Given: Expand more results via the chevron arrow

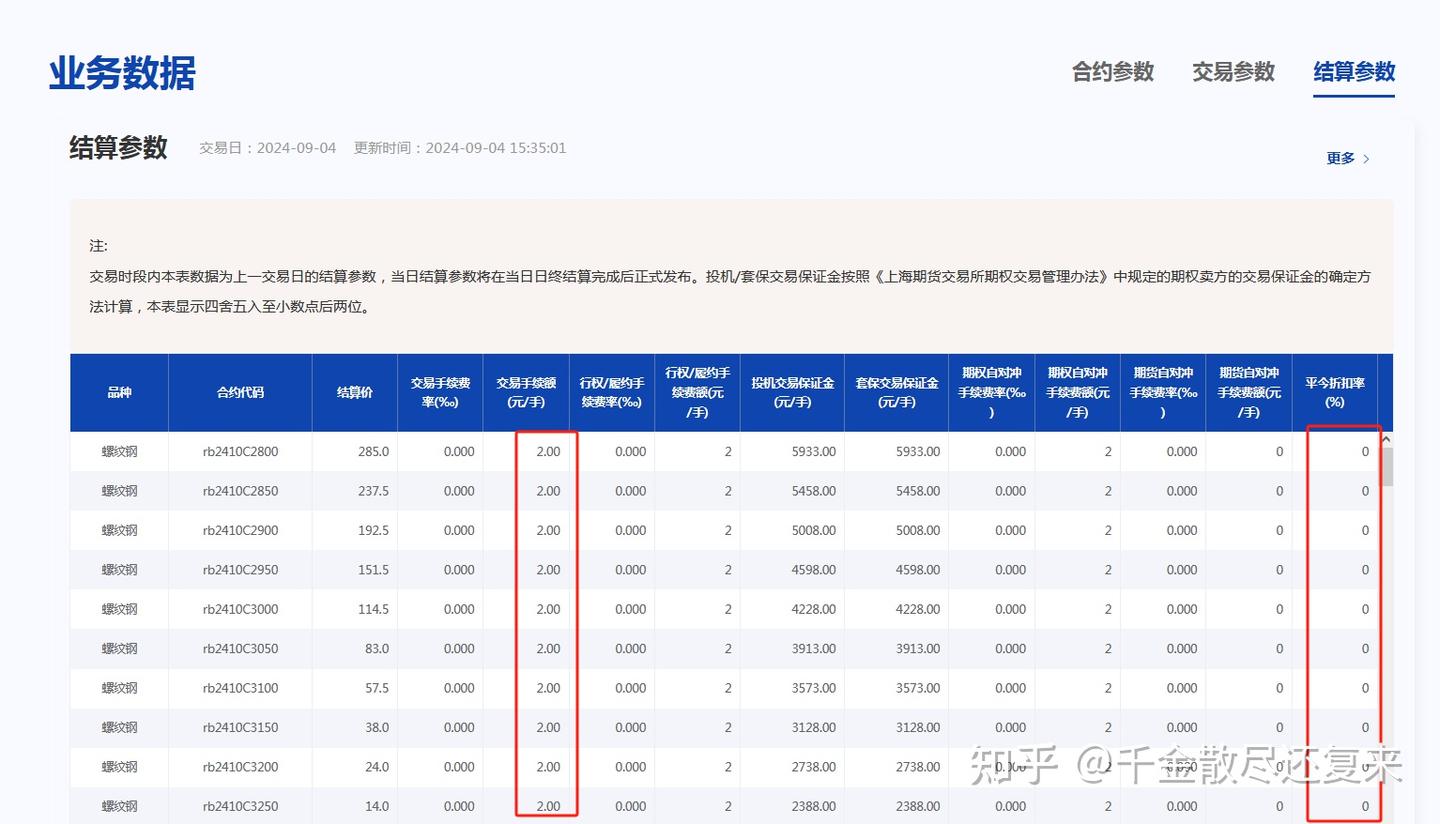Looking at the screenshot, I should 1365,157.
